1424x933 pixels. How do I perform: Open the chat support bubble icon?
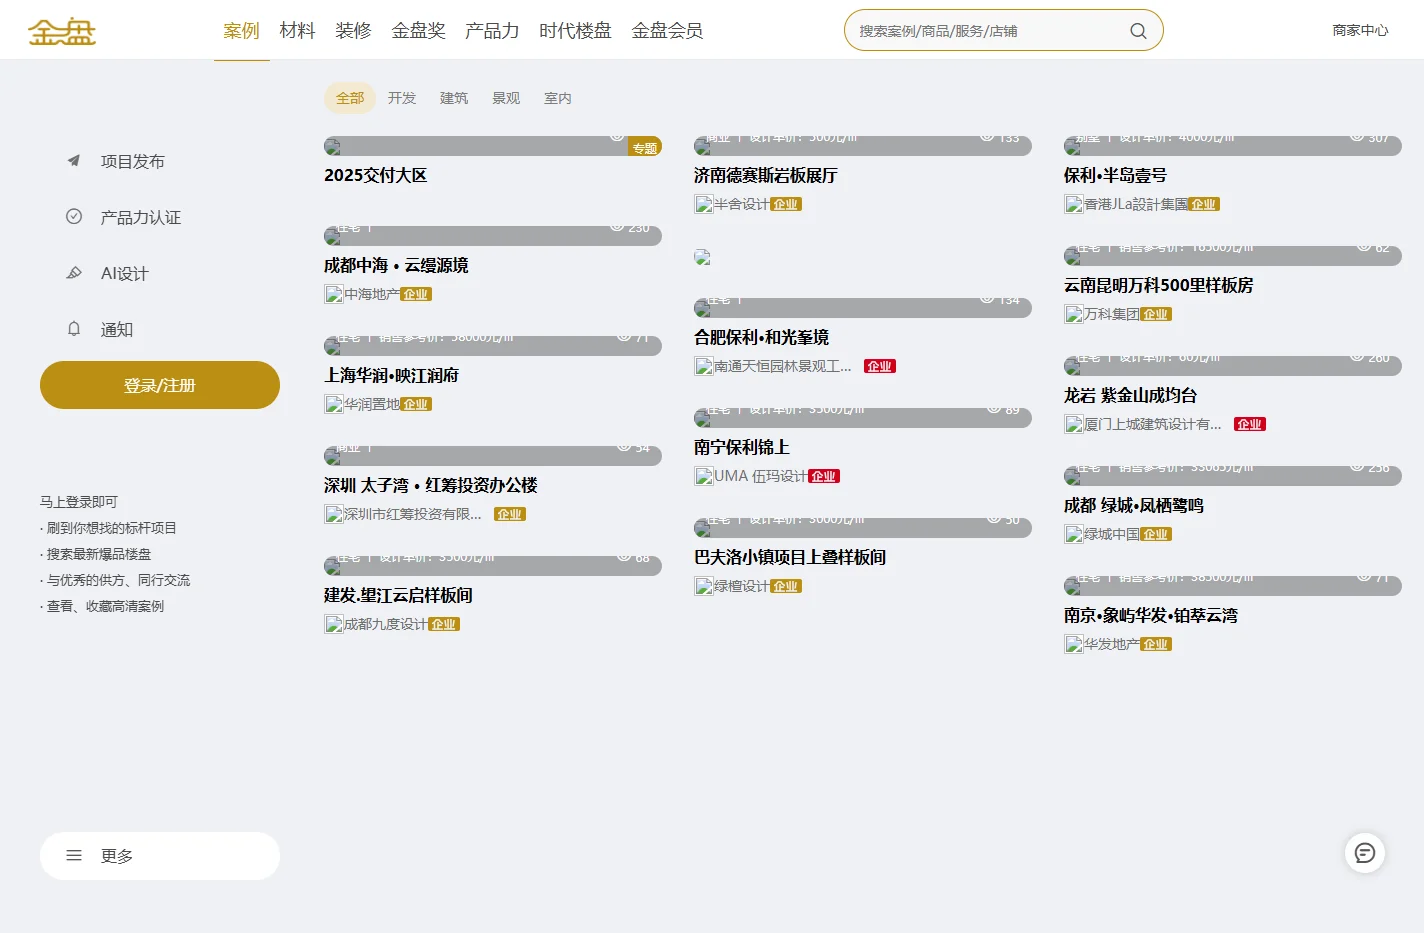1365,853
